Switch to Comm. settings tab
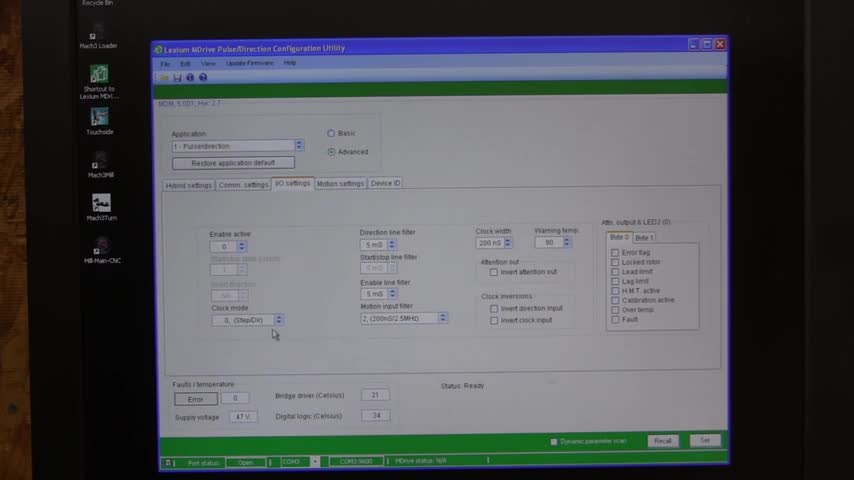Viewport: 854px width, 480px height. (x=243, y=185)
